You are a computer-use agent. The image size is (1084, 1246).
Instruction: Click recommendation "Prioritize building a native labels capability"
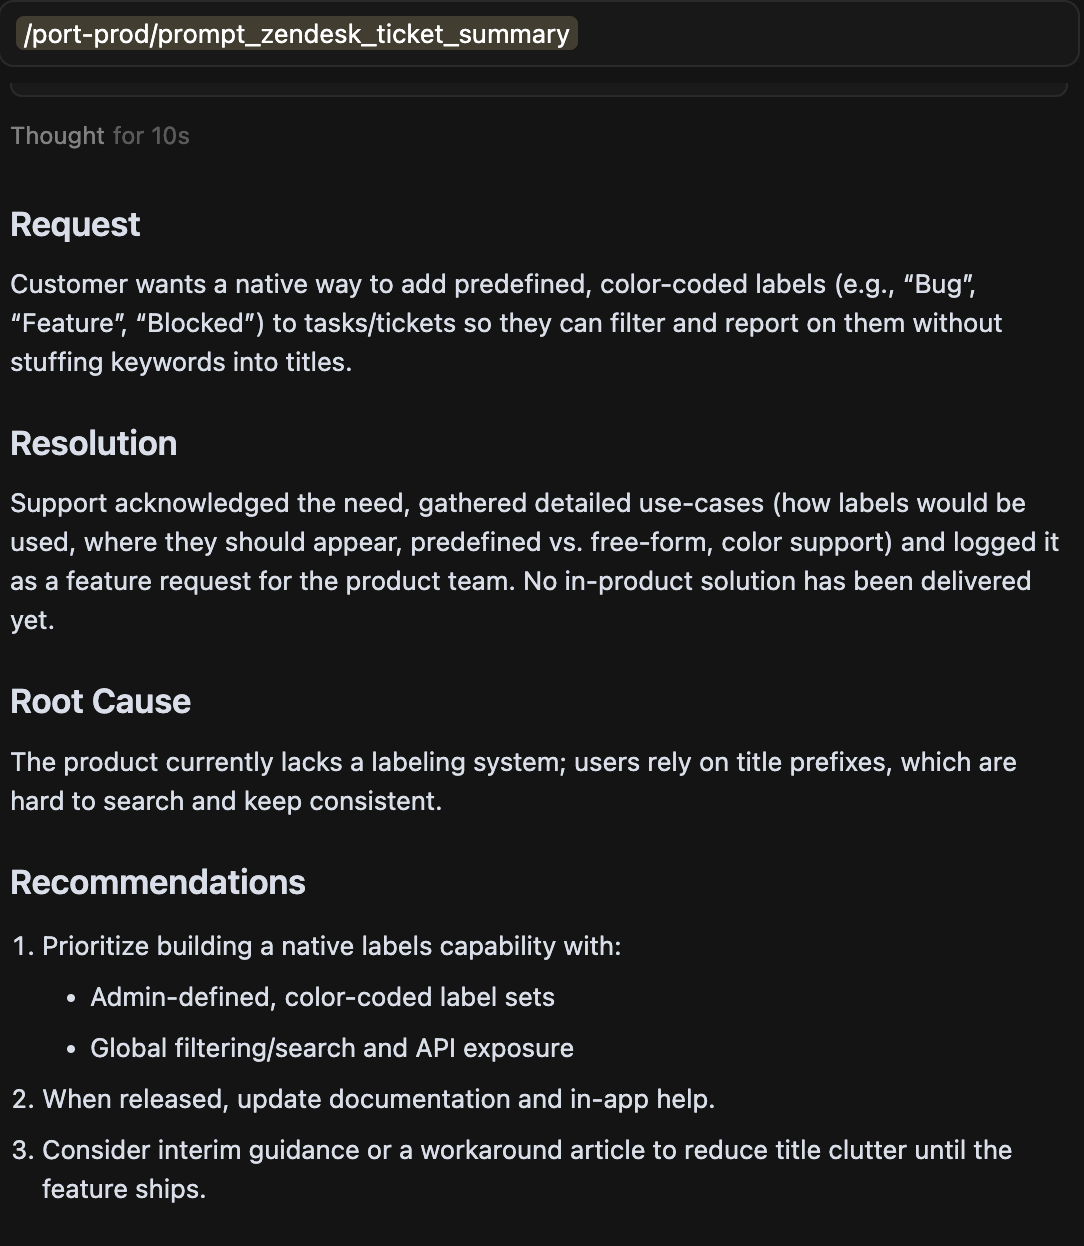[x=331, y=946]
